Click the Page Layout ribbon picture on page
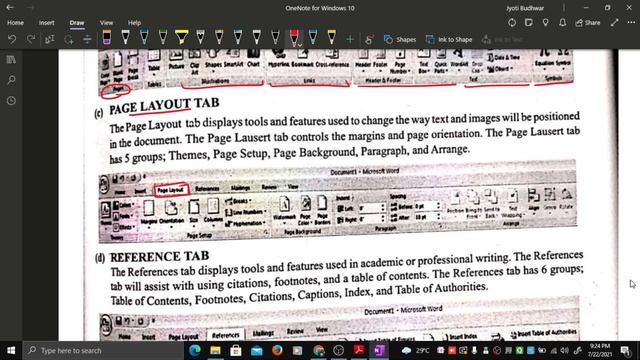The image size is (640, 360). click(338, 201)
